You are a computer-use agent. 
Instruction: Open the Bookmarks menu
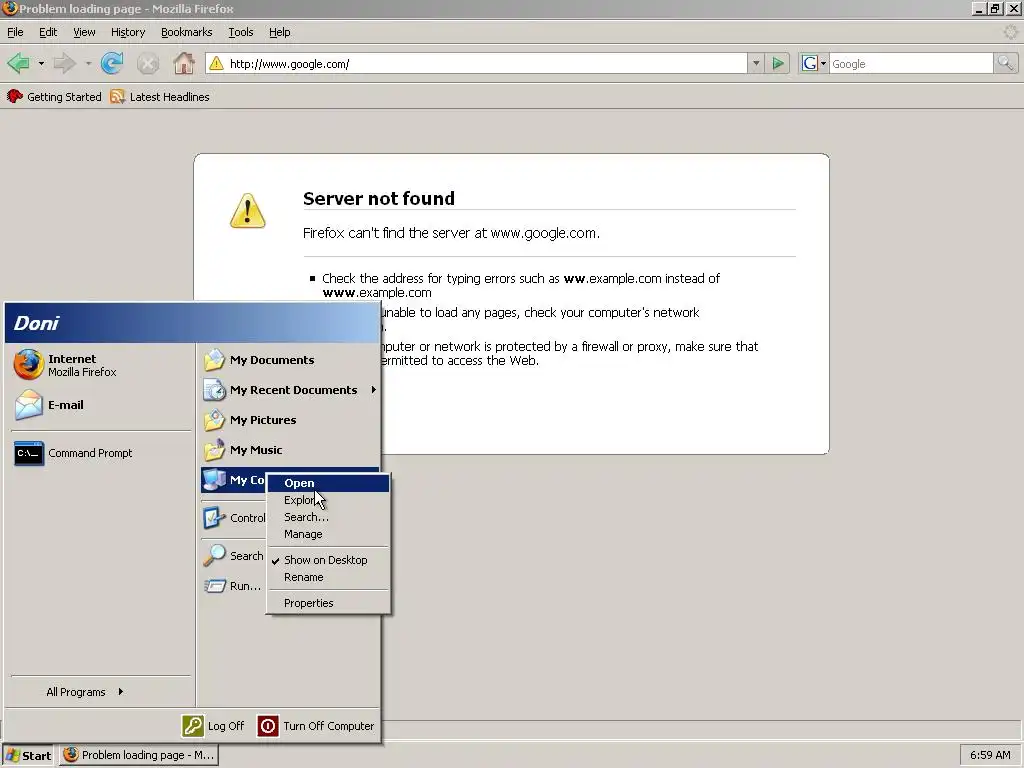point(186,32)
